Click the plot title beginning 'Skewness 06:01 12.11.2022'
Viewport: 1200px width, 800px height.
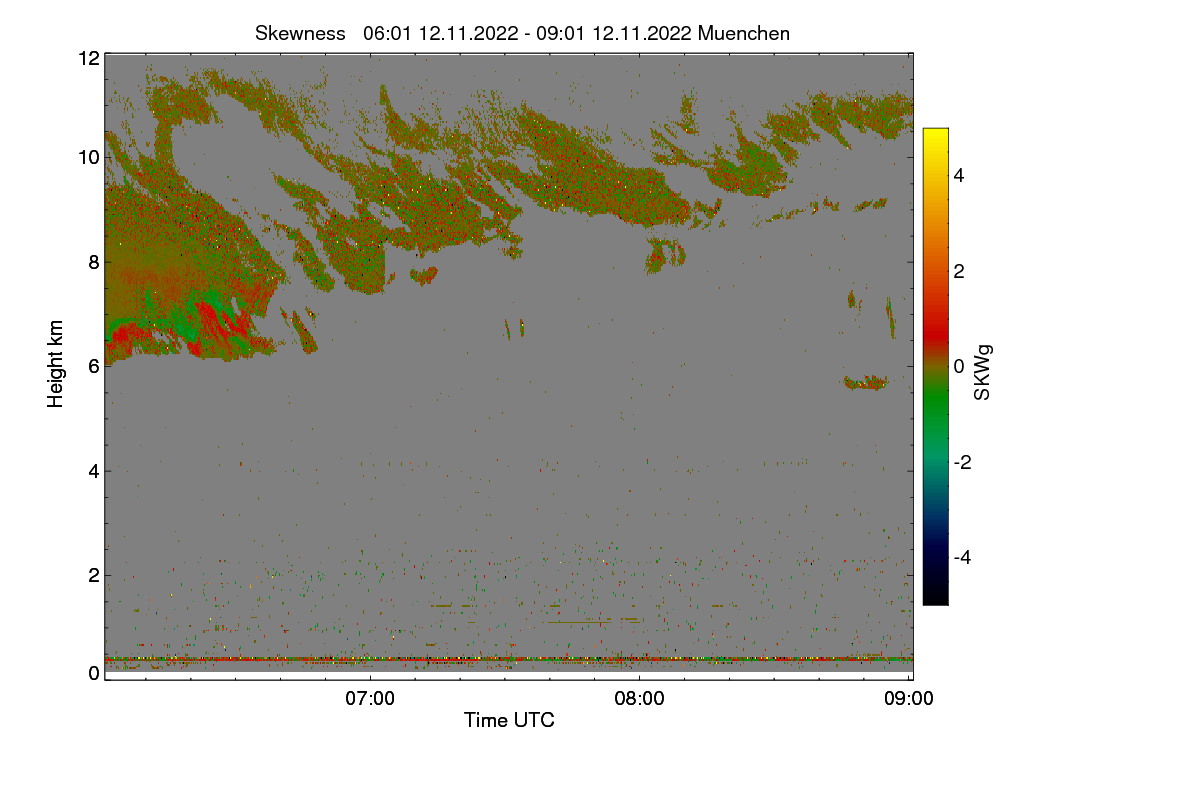click(522, 33)
